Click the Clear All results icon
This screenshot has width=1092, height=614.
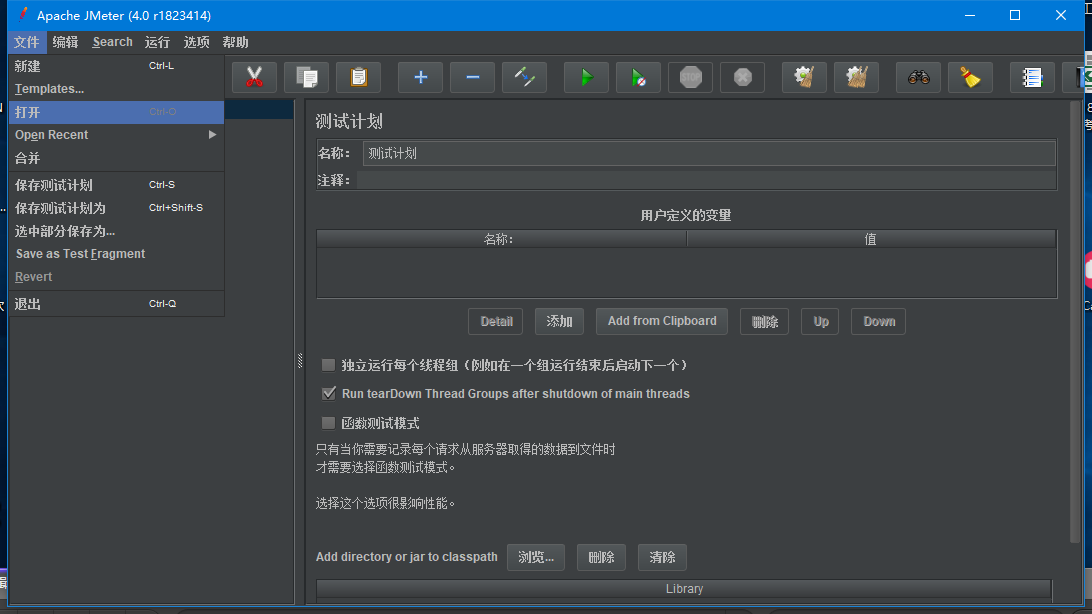(857, 77)
